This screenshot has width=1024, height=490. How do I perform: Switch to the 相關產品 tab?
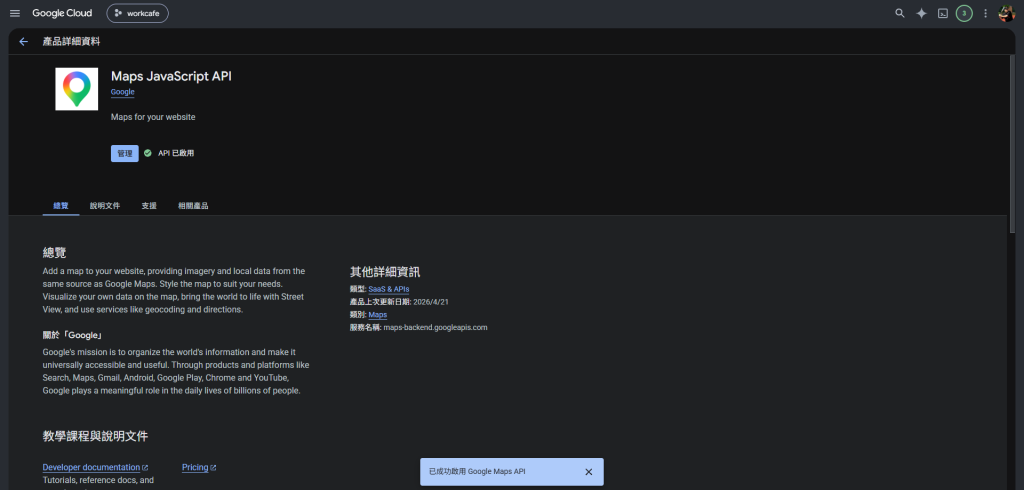coord(193,205)
